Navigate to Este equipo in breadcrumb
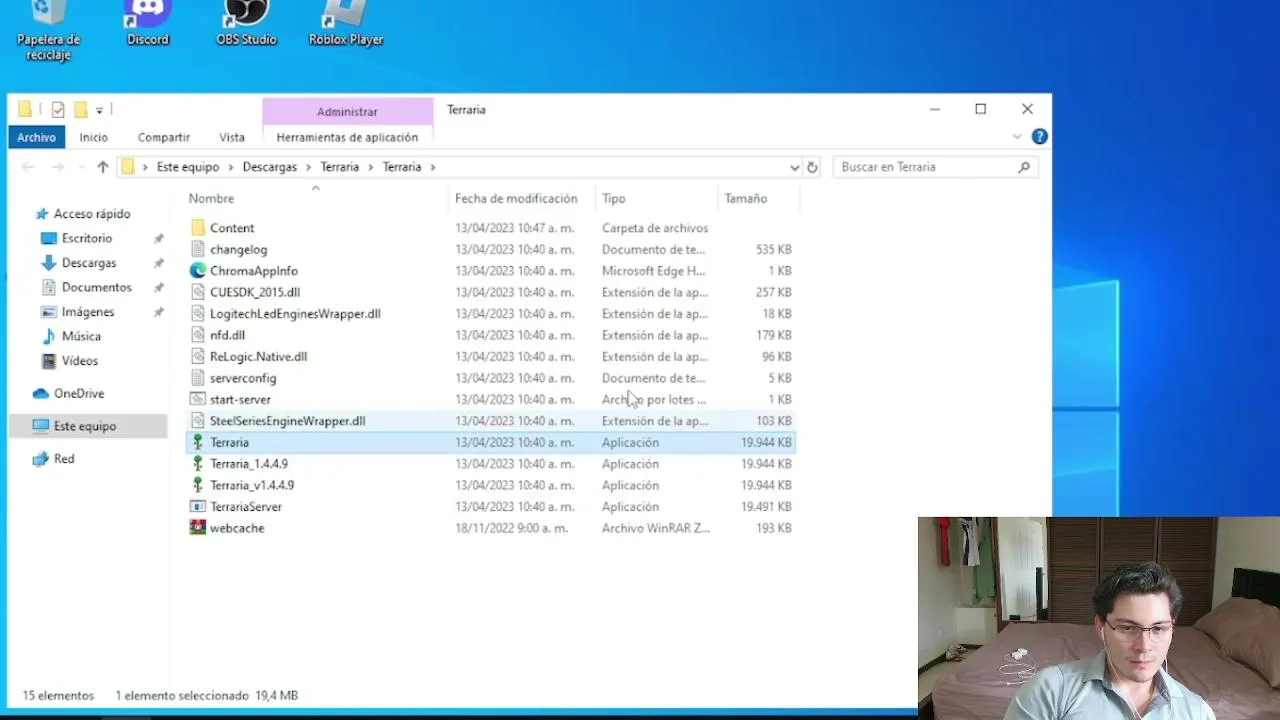This screenshot has width=1280, height=720. click(188, 167)
